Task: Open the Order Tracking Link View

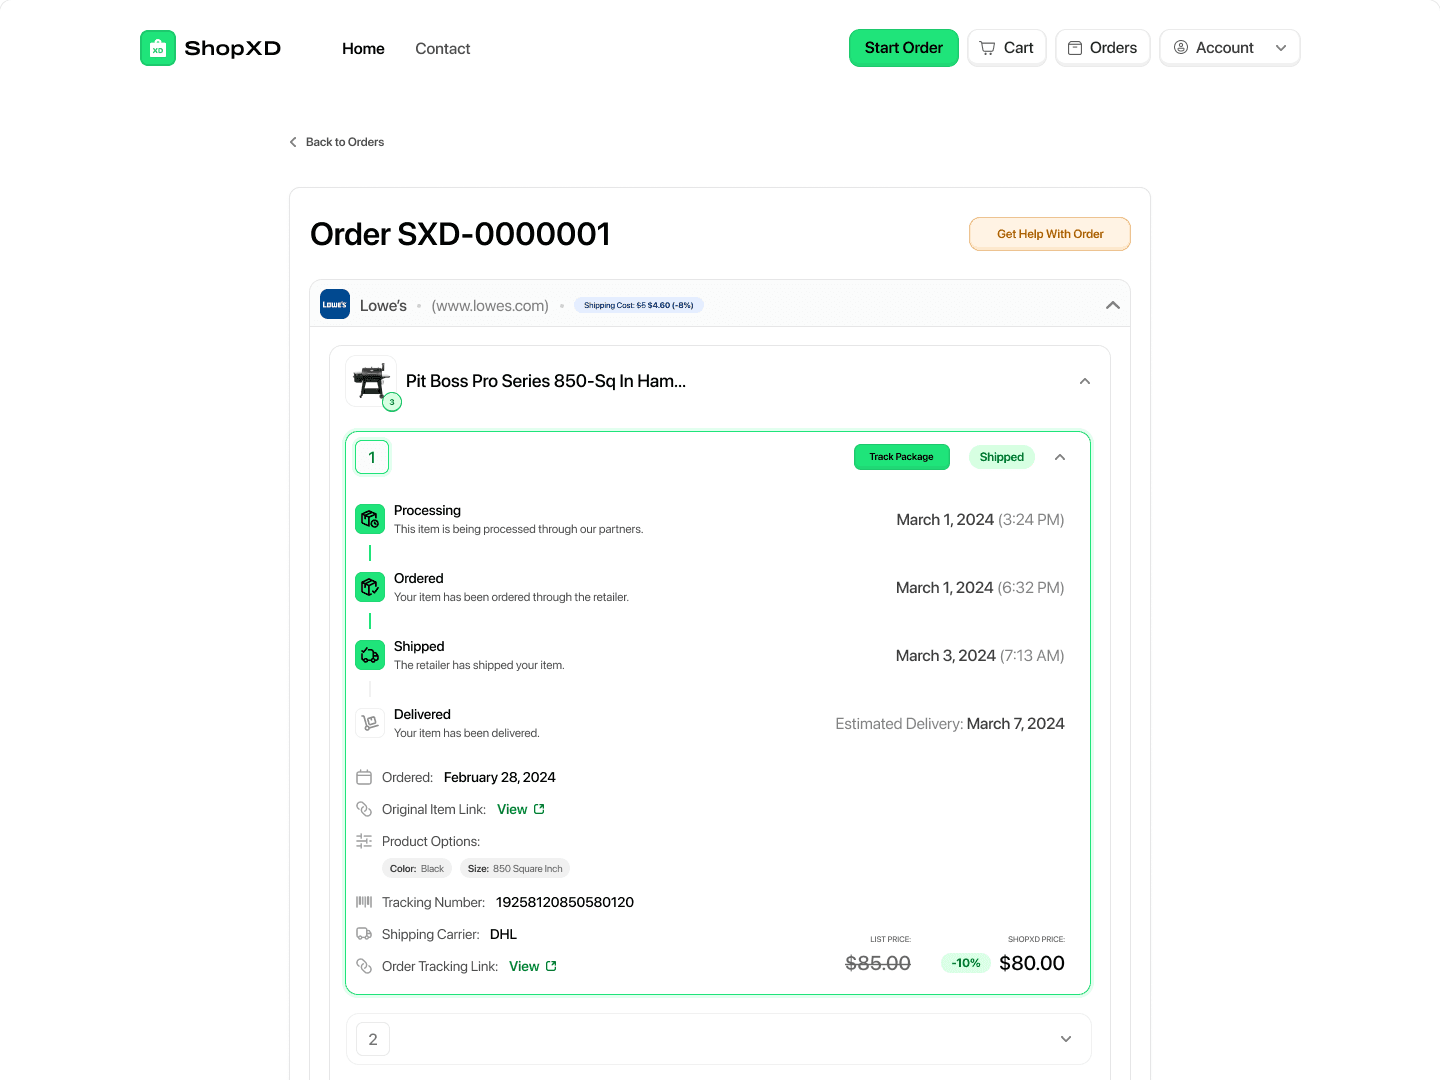Action: pyautogui.click(x=533, y=966)
